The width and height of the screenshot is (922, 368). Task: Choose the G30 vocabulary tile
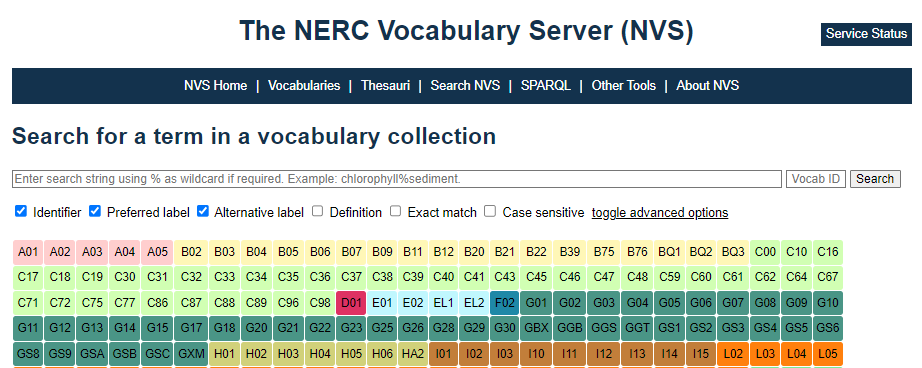505,328
